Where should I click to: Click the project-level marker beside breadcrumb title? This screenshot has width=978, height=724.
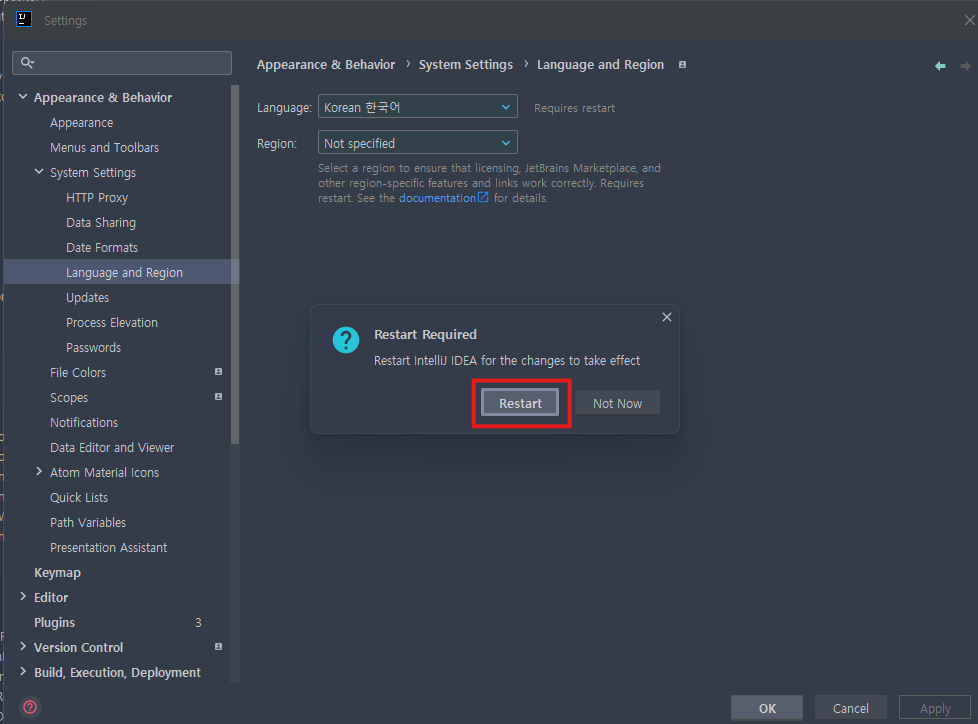pyautogui.click(x=682, y=65)
